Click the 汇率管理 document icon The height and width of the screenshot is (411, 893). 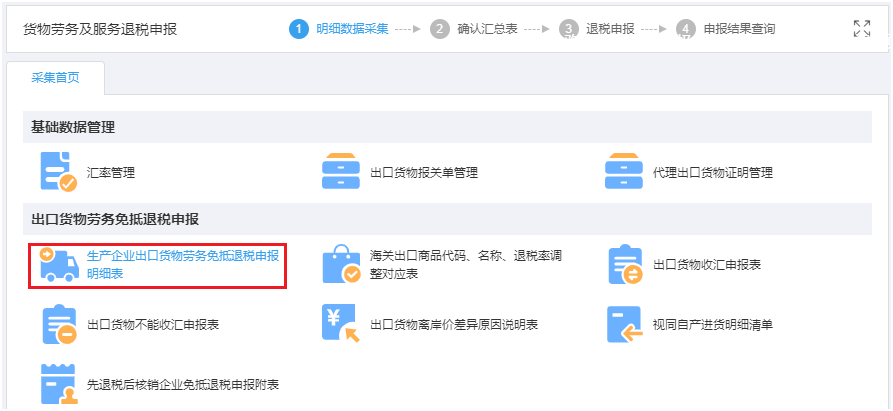tap(57, 171)
